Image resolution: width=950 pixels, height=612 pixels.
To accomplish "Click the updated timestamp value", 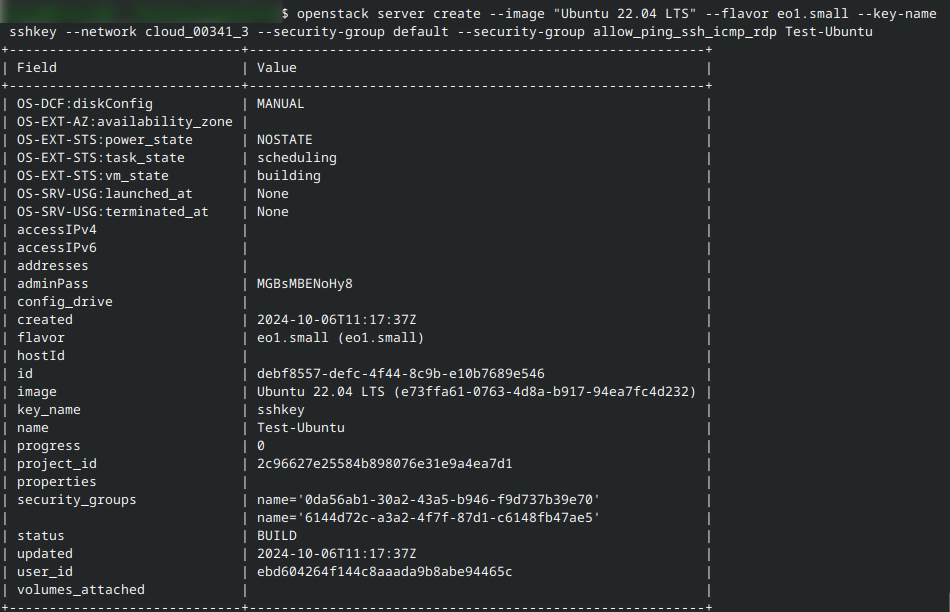I will point(336,554).
